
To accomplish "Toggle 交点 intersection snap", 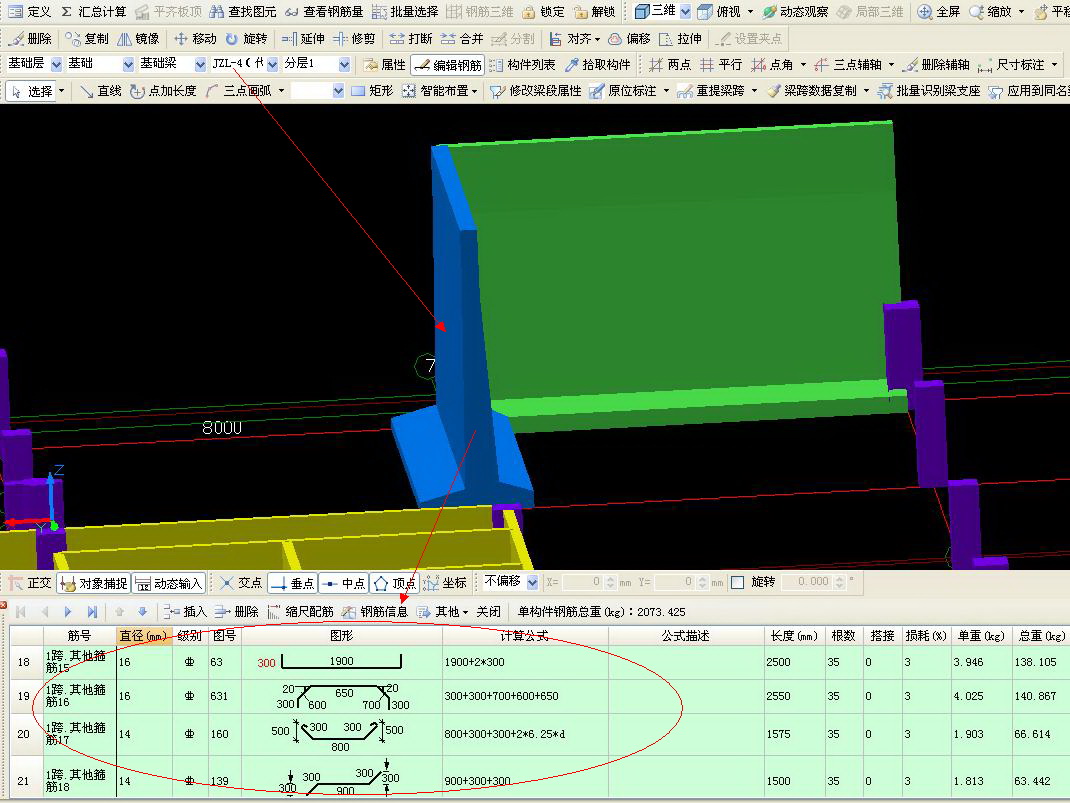I will coord(241,583).
